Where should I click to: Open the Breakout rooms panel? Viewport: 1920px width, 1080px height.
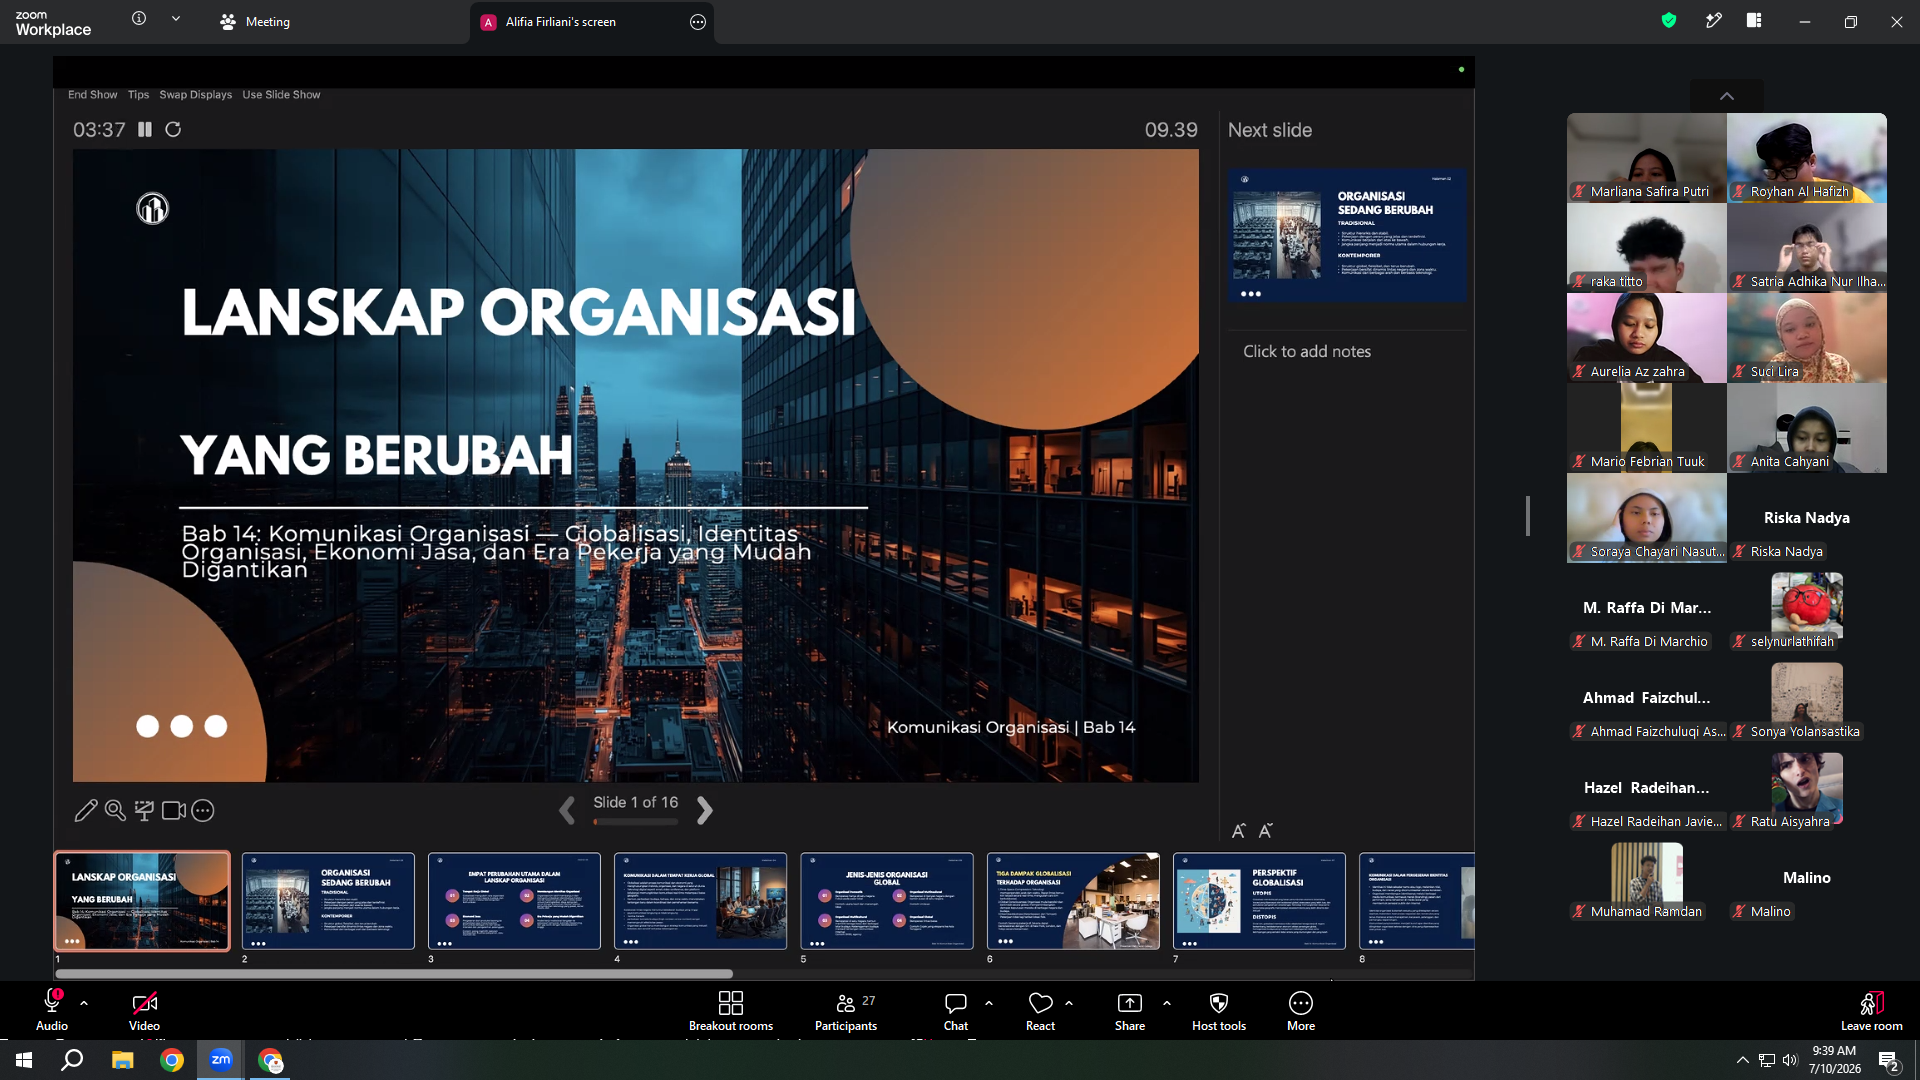click(730, 1010)
